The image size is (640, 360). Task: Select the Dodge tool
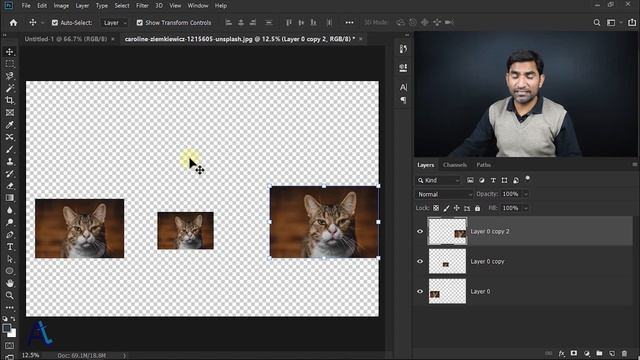coord(9,222)
